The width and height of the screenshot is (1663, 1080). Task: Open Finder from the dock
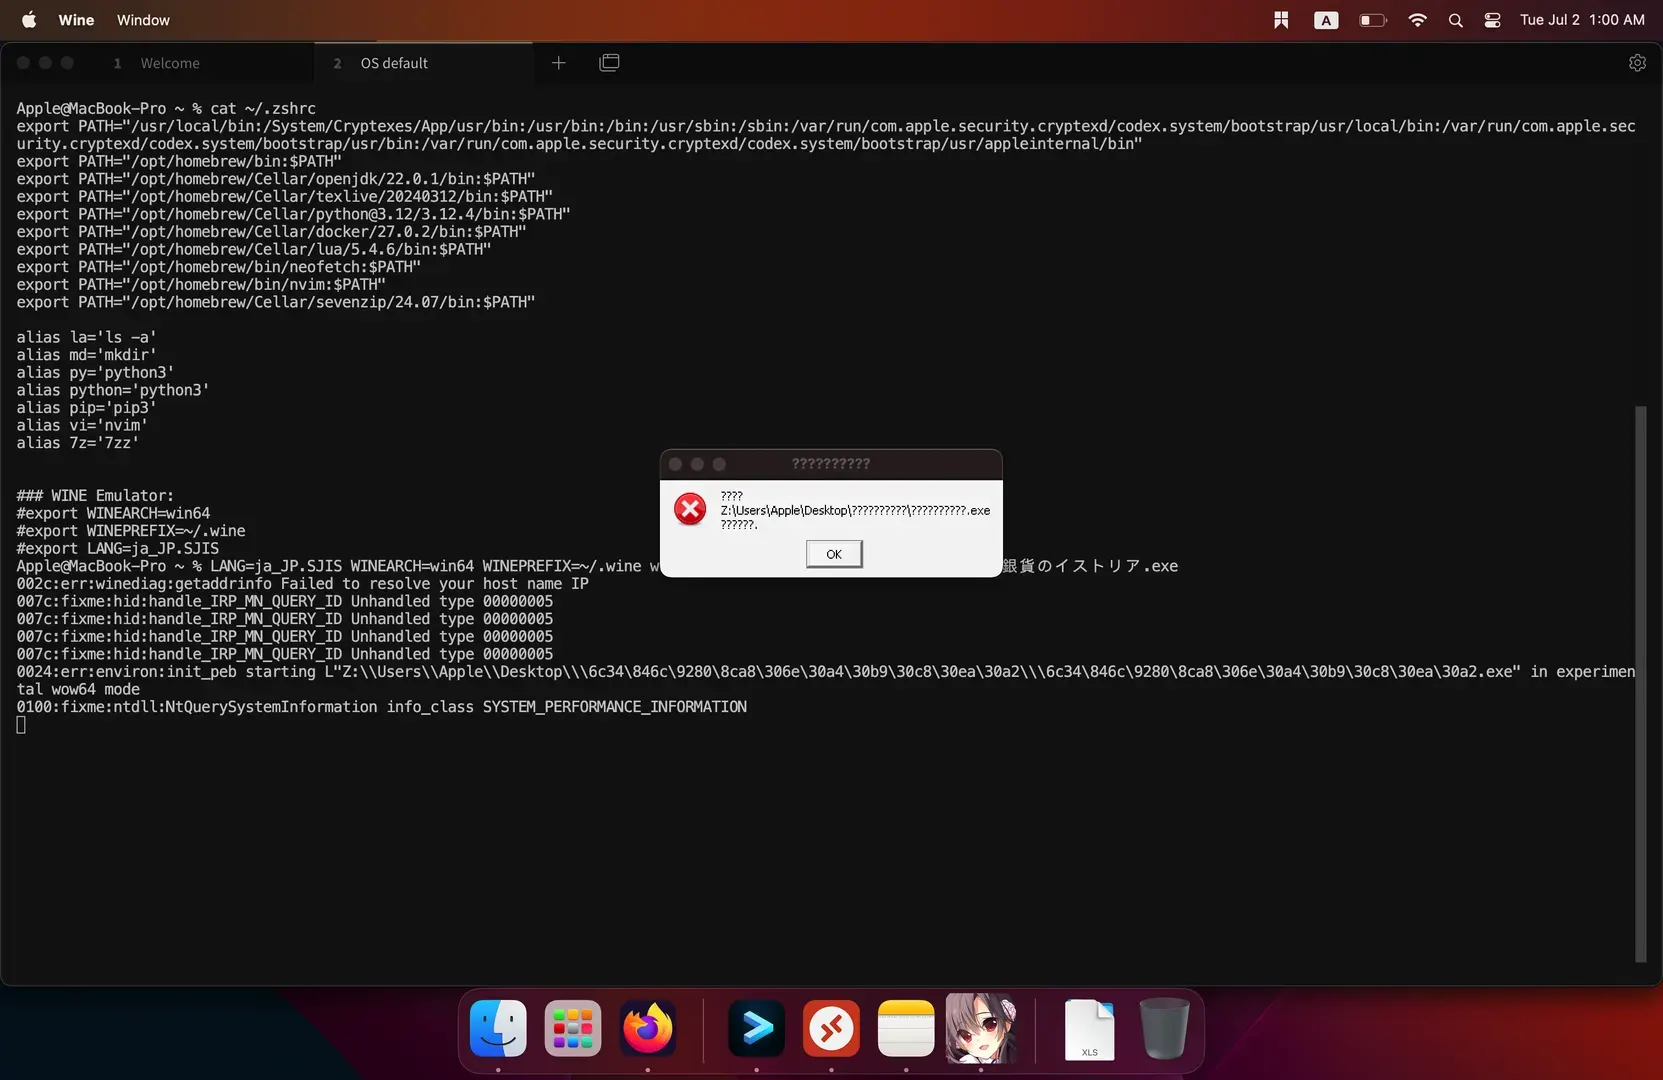coord(498,1028)
